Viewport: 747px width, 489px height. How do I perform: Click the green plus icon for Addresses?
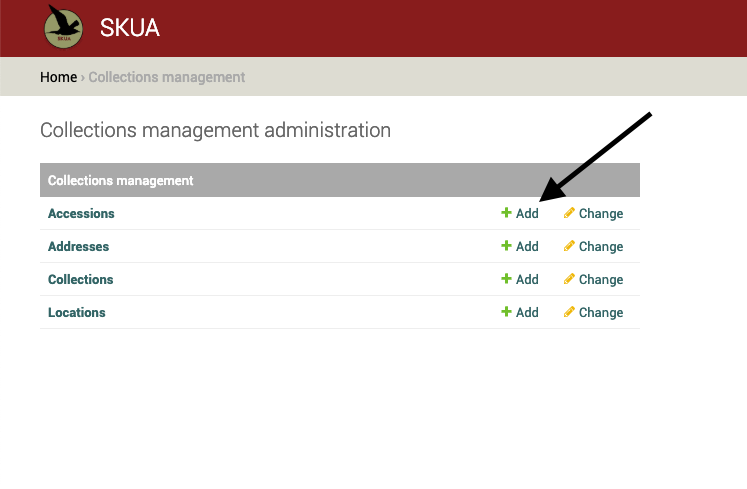point(506,246)
